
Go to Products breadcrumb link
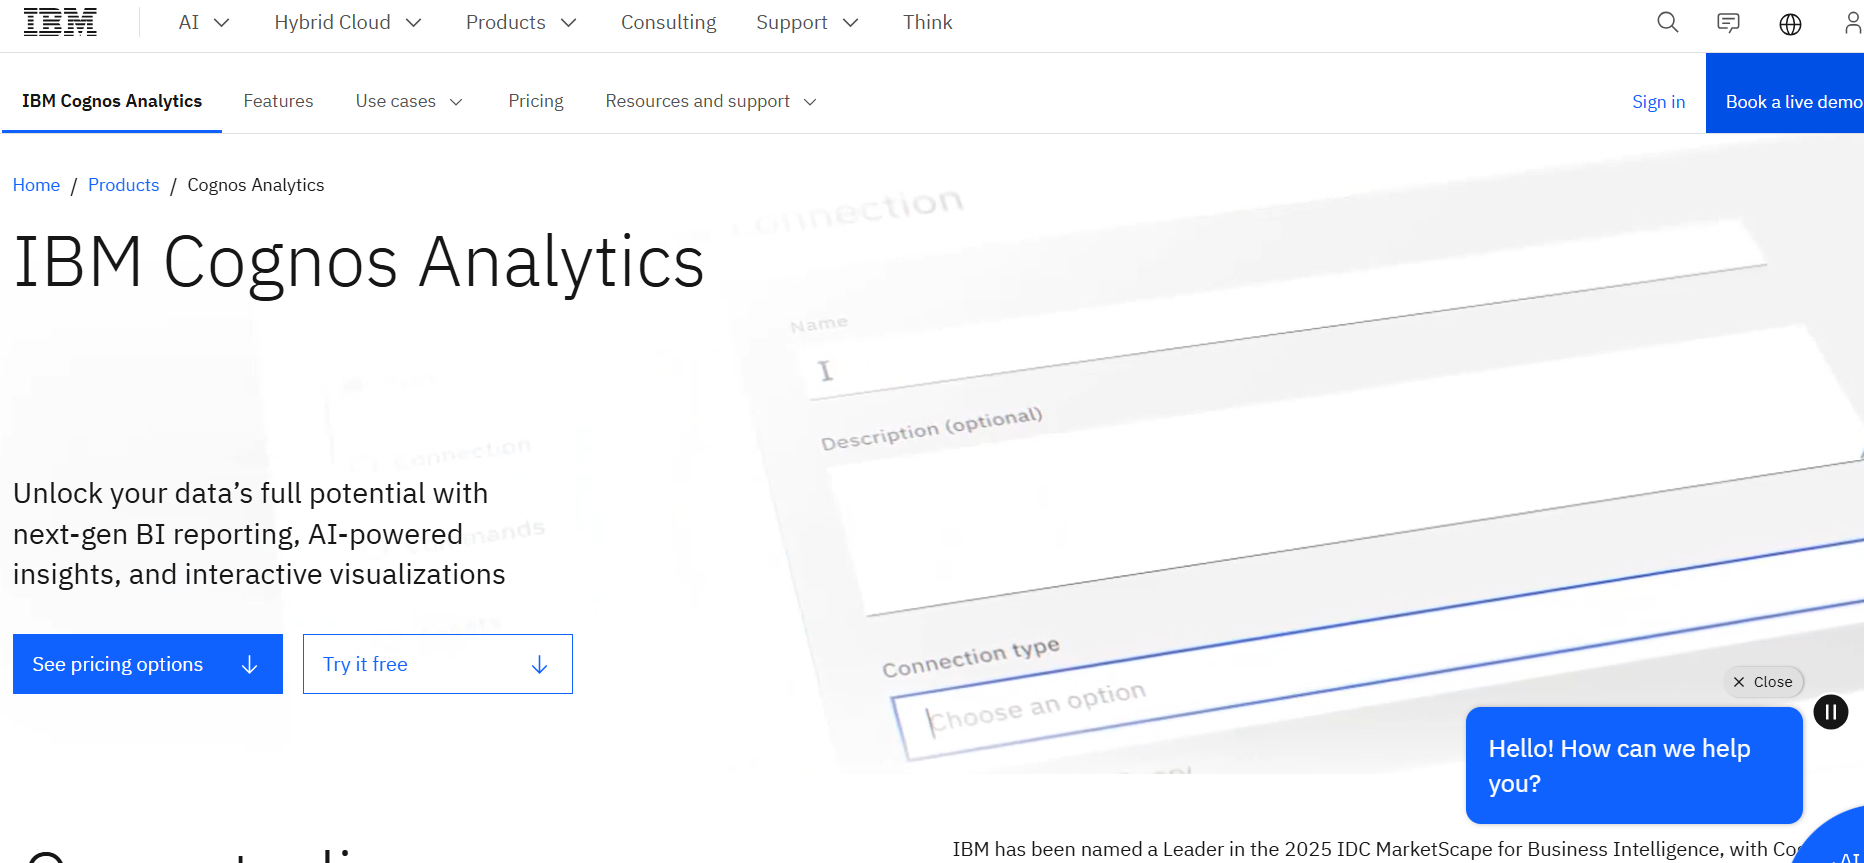point(123,185)
